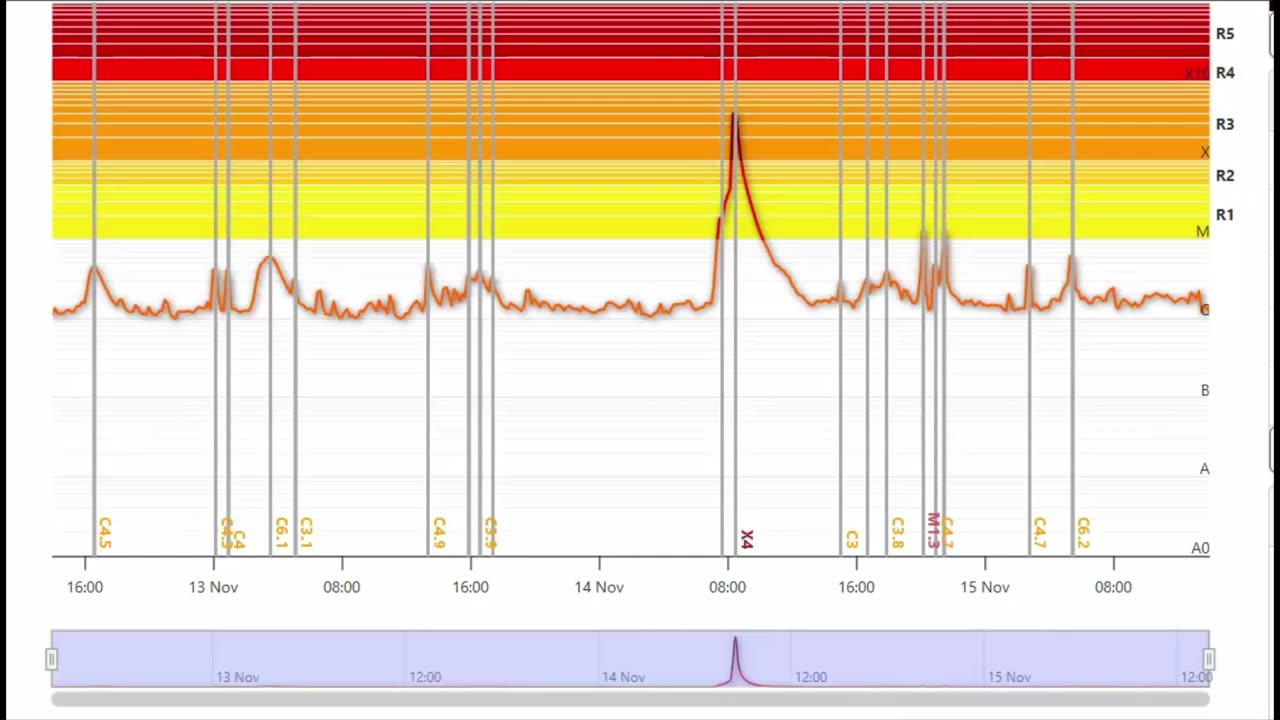Click the R5 radio blackout level label
Screen dimensions: 1280x720
1225,34
